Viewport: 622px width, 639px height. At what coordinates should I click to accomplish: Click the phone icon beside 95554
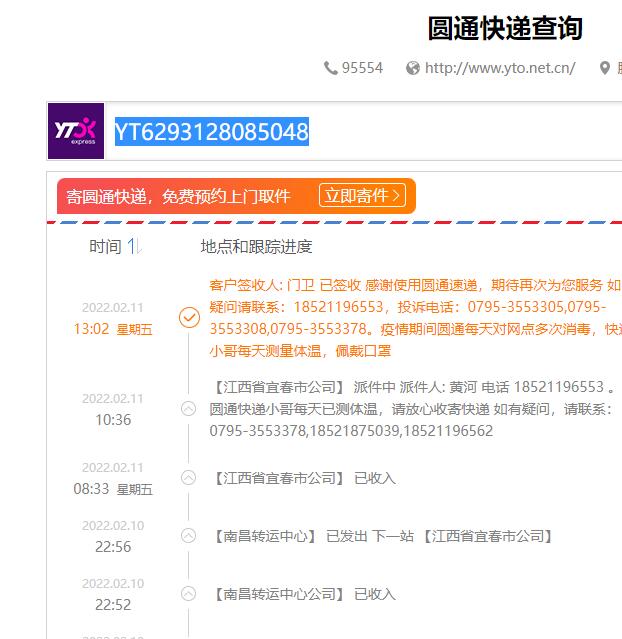pyautogui.click(x=331, y=68)
